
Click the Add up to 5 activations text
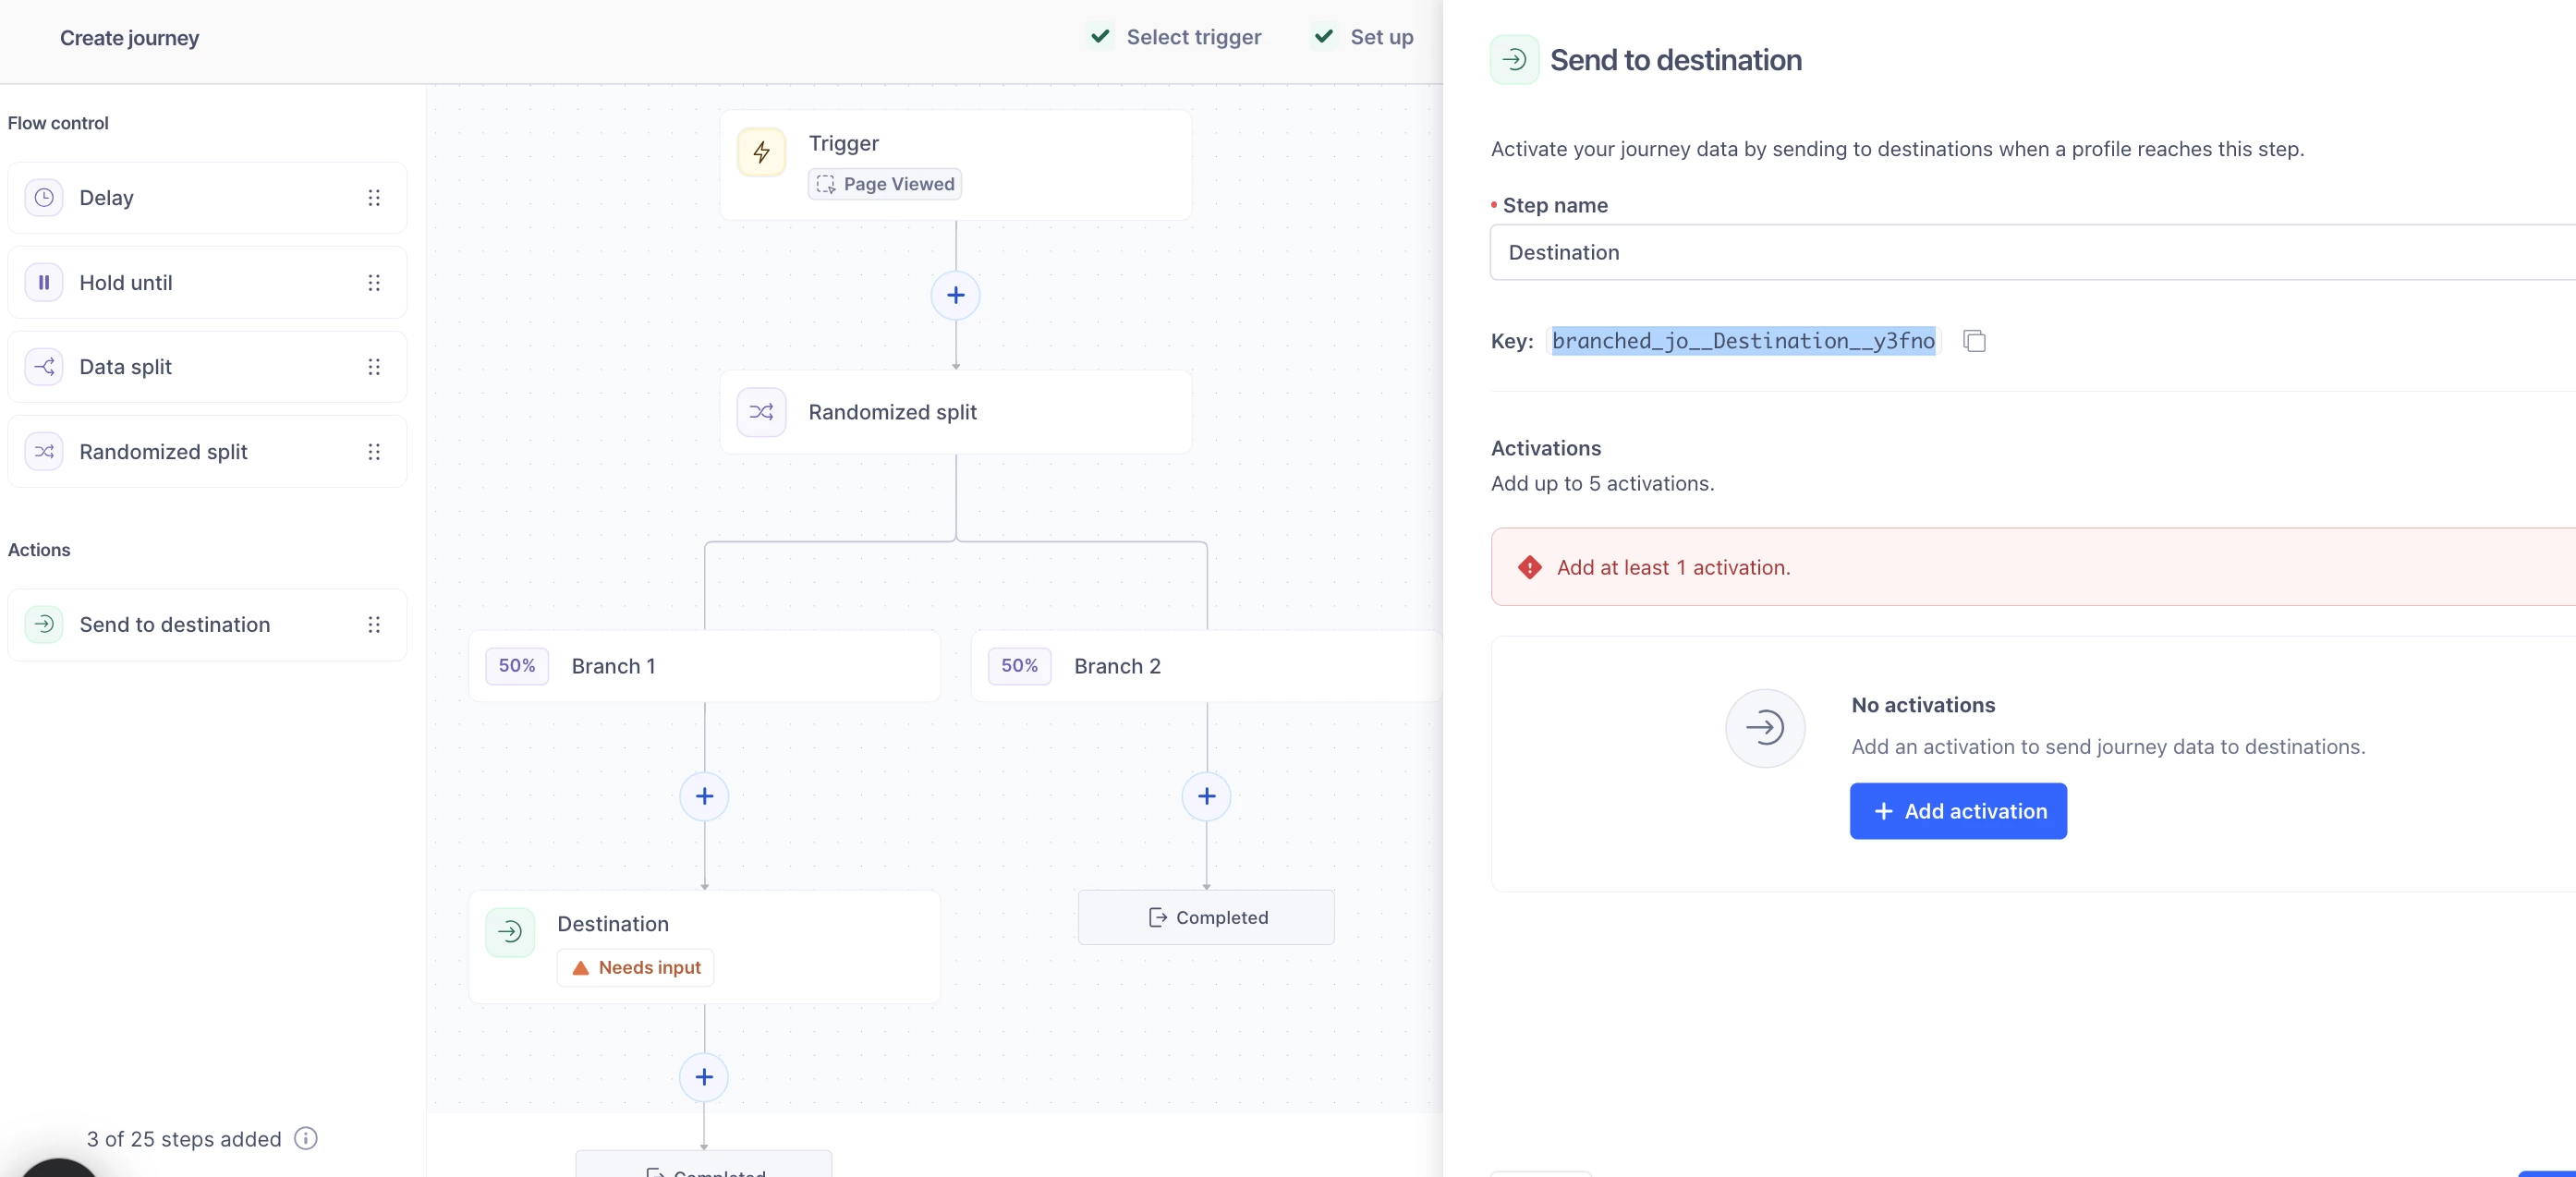[1602, 484]
